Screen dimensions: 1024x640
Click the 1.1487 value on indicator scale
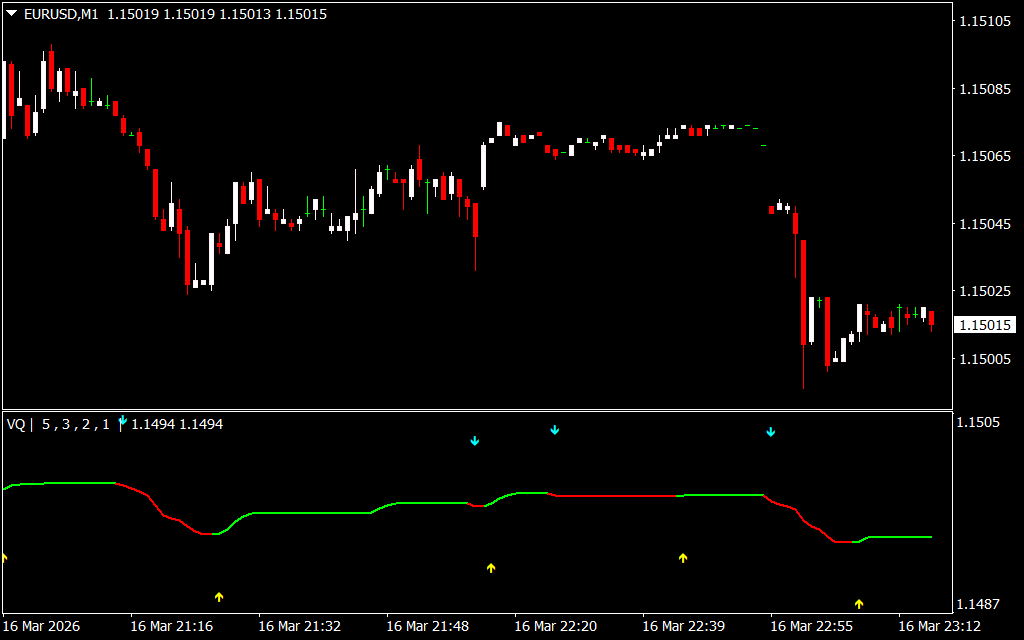pos(980,604)
